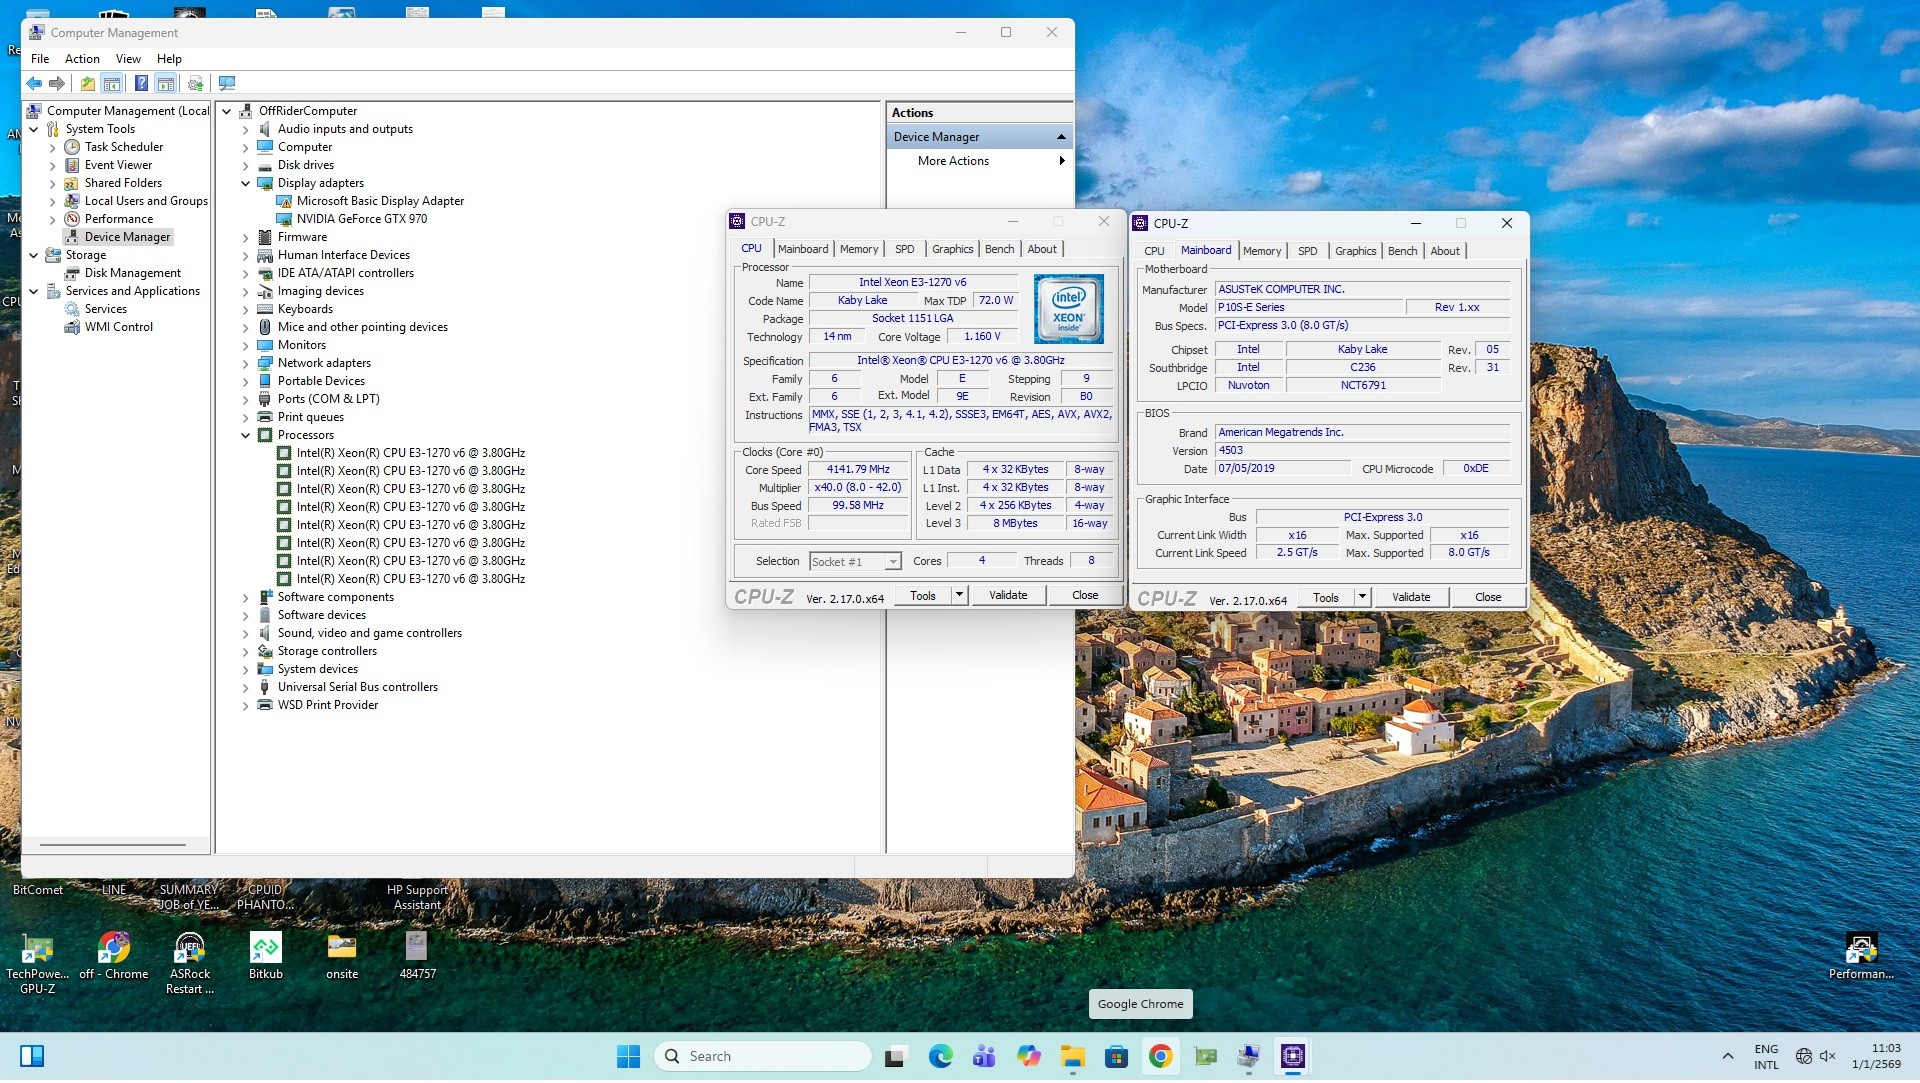Screen dimensions: 1920x1083
Task: Click the Up one level folder icon
Action: [x=88, y=84]
